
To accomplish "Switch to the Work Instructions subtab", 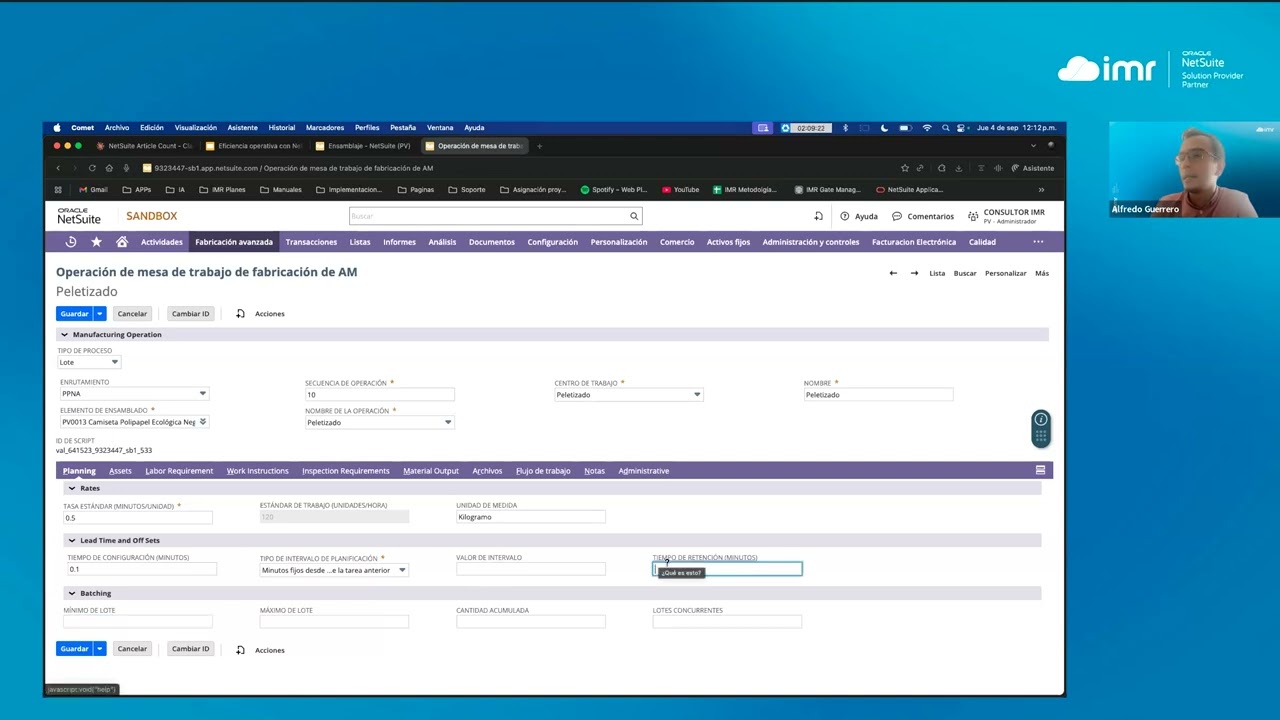I will pyautogui.click(x=257, y=471).
